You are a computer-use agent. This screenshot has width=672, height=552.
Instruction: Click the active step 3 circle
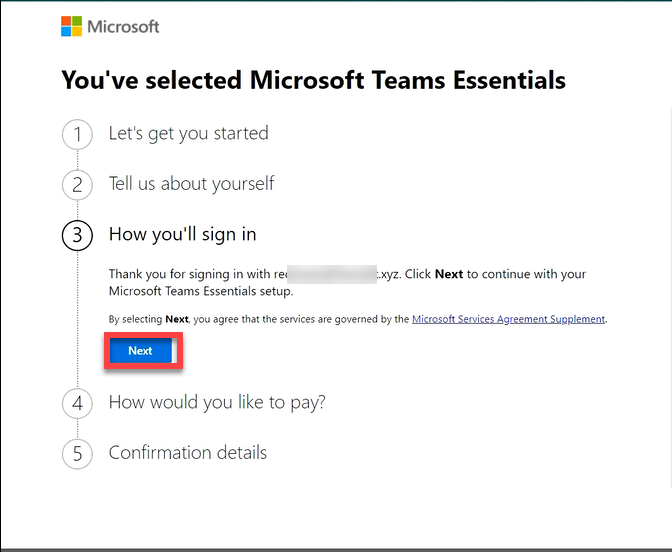77,235
